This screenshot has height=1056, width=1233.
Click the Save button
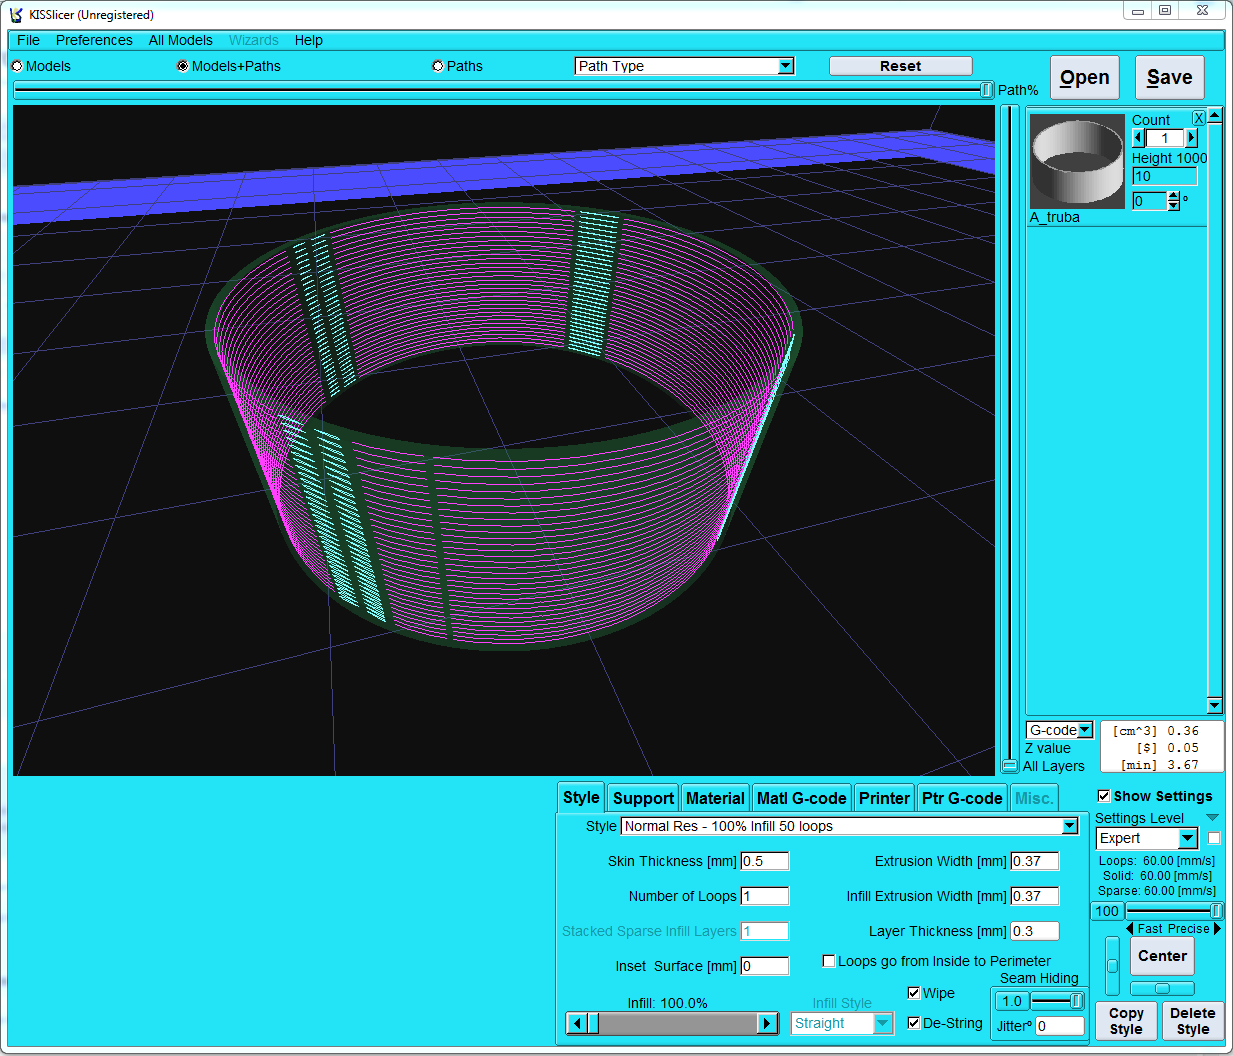(1169, 78)
